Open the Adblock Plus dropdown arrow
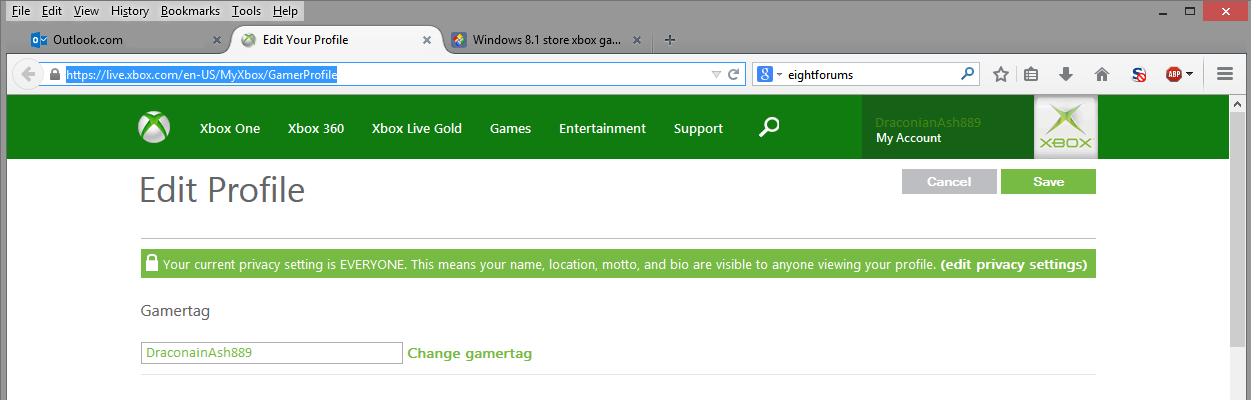Image resolution: width=1251 pixels, height=400 pixels. pyautogui.click(x=1189, y=74)
